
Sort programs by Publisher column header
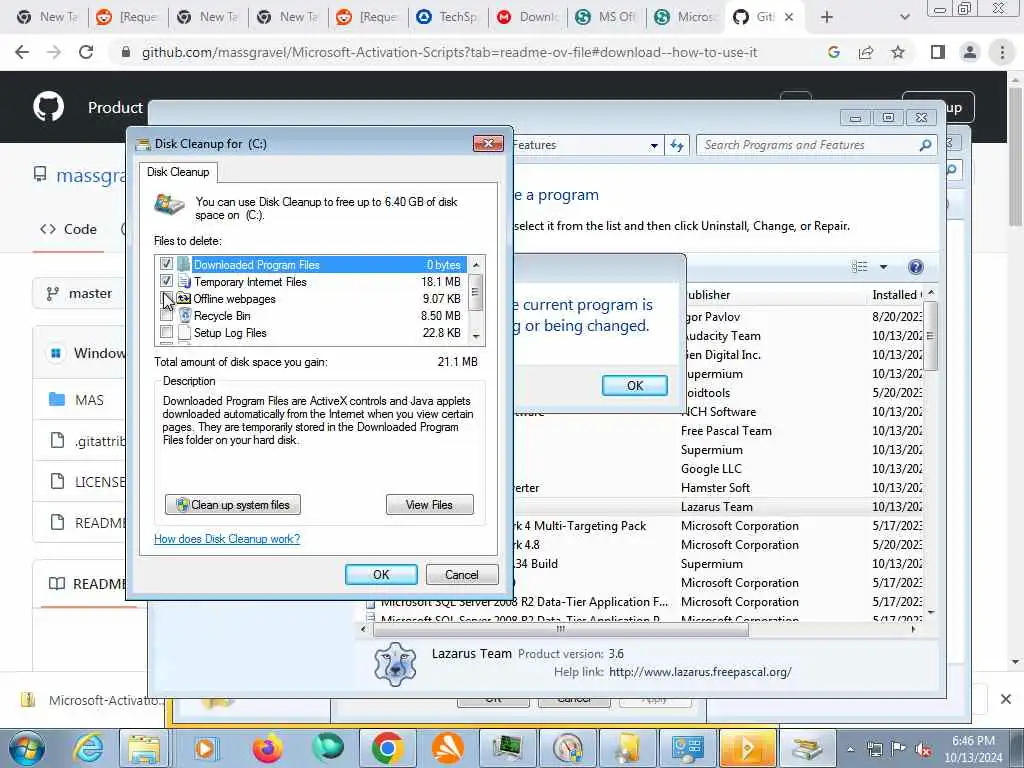773,295
